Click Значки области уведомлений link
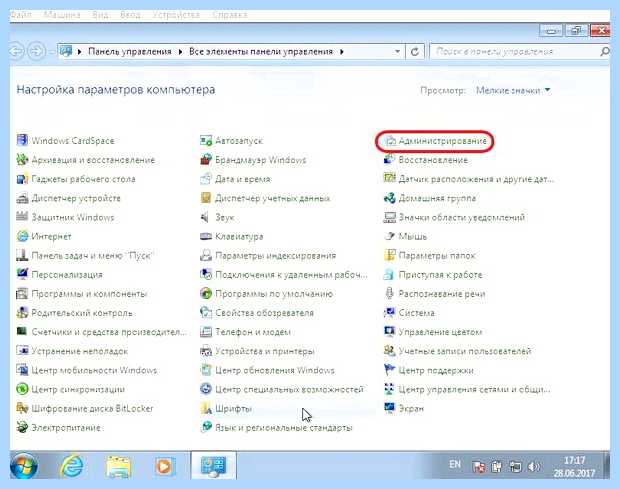 (462, 217)
